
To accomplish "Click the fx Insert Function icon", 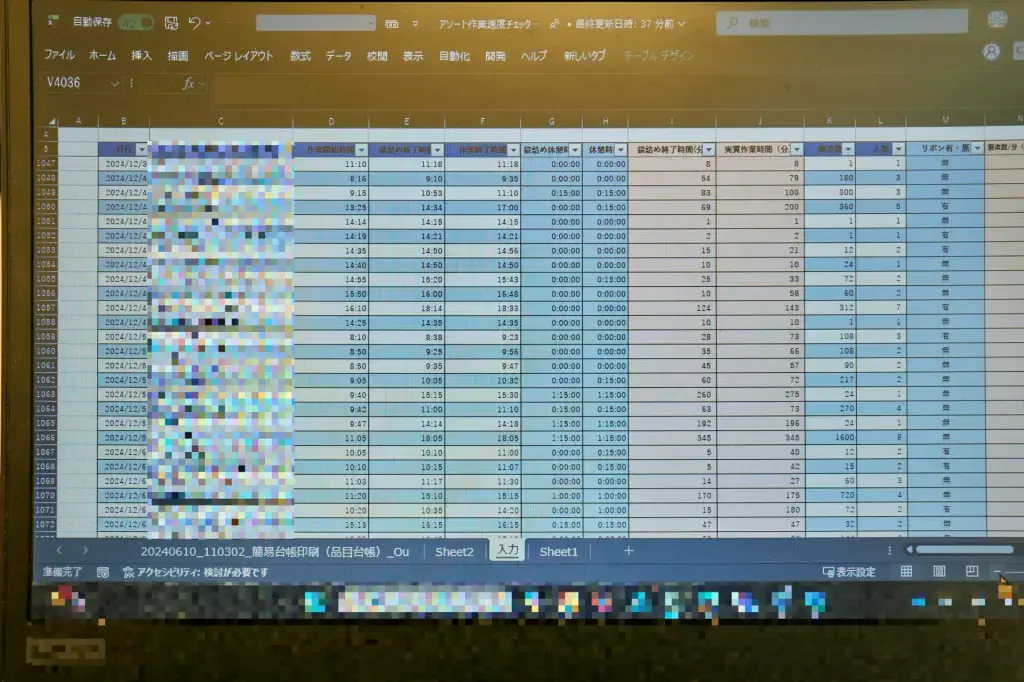I will coord(189,84).
